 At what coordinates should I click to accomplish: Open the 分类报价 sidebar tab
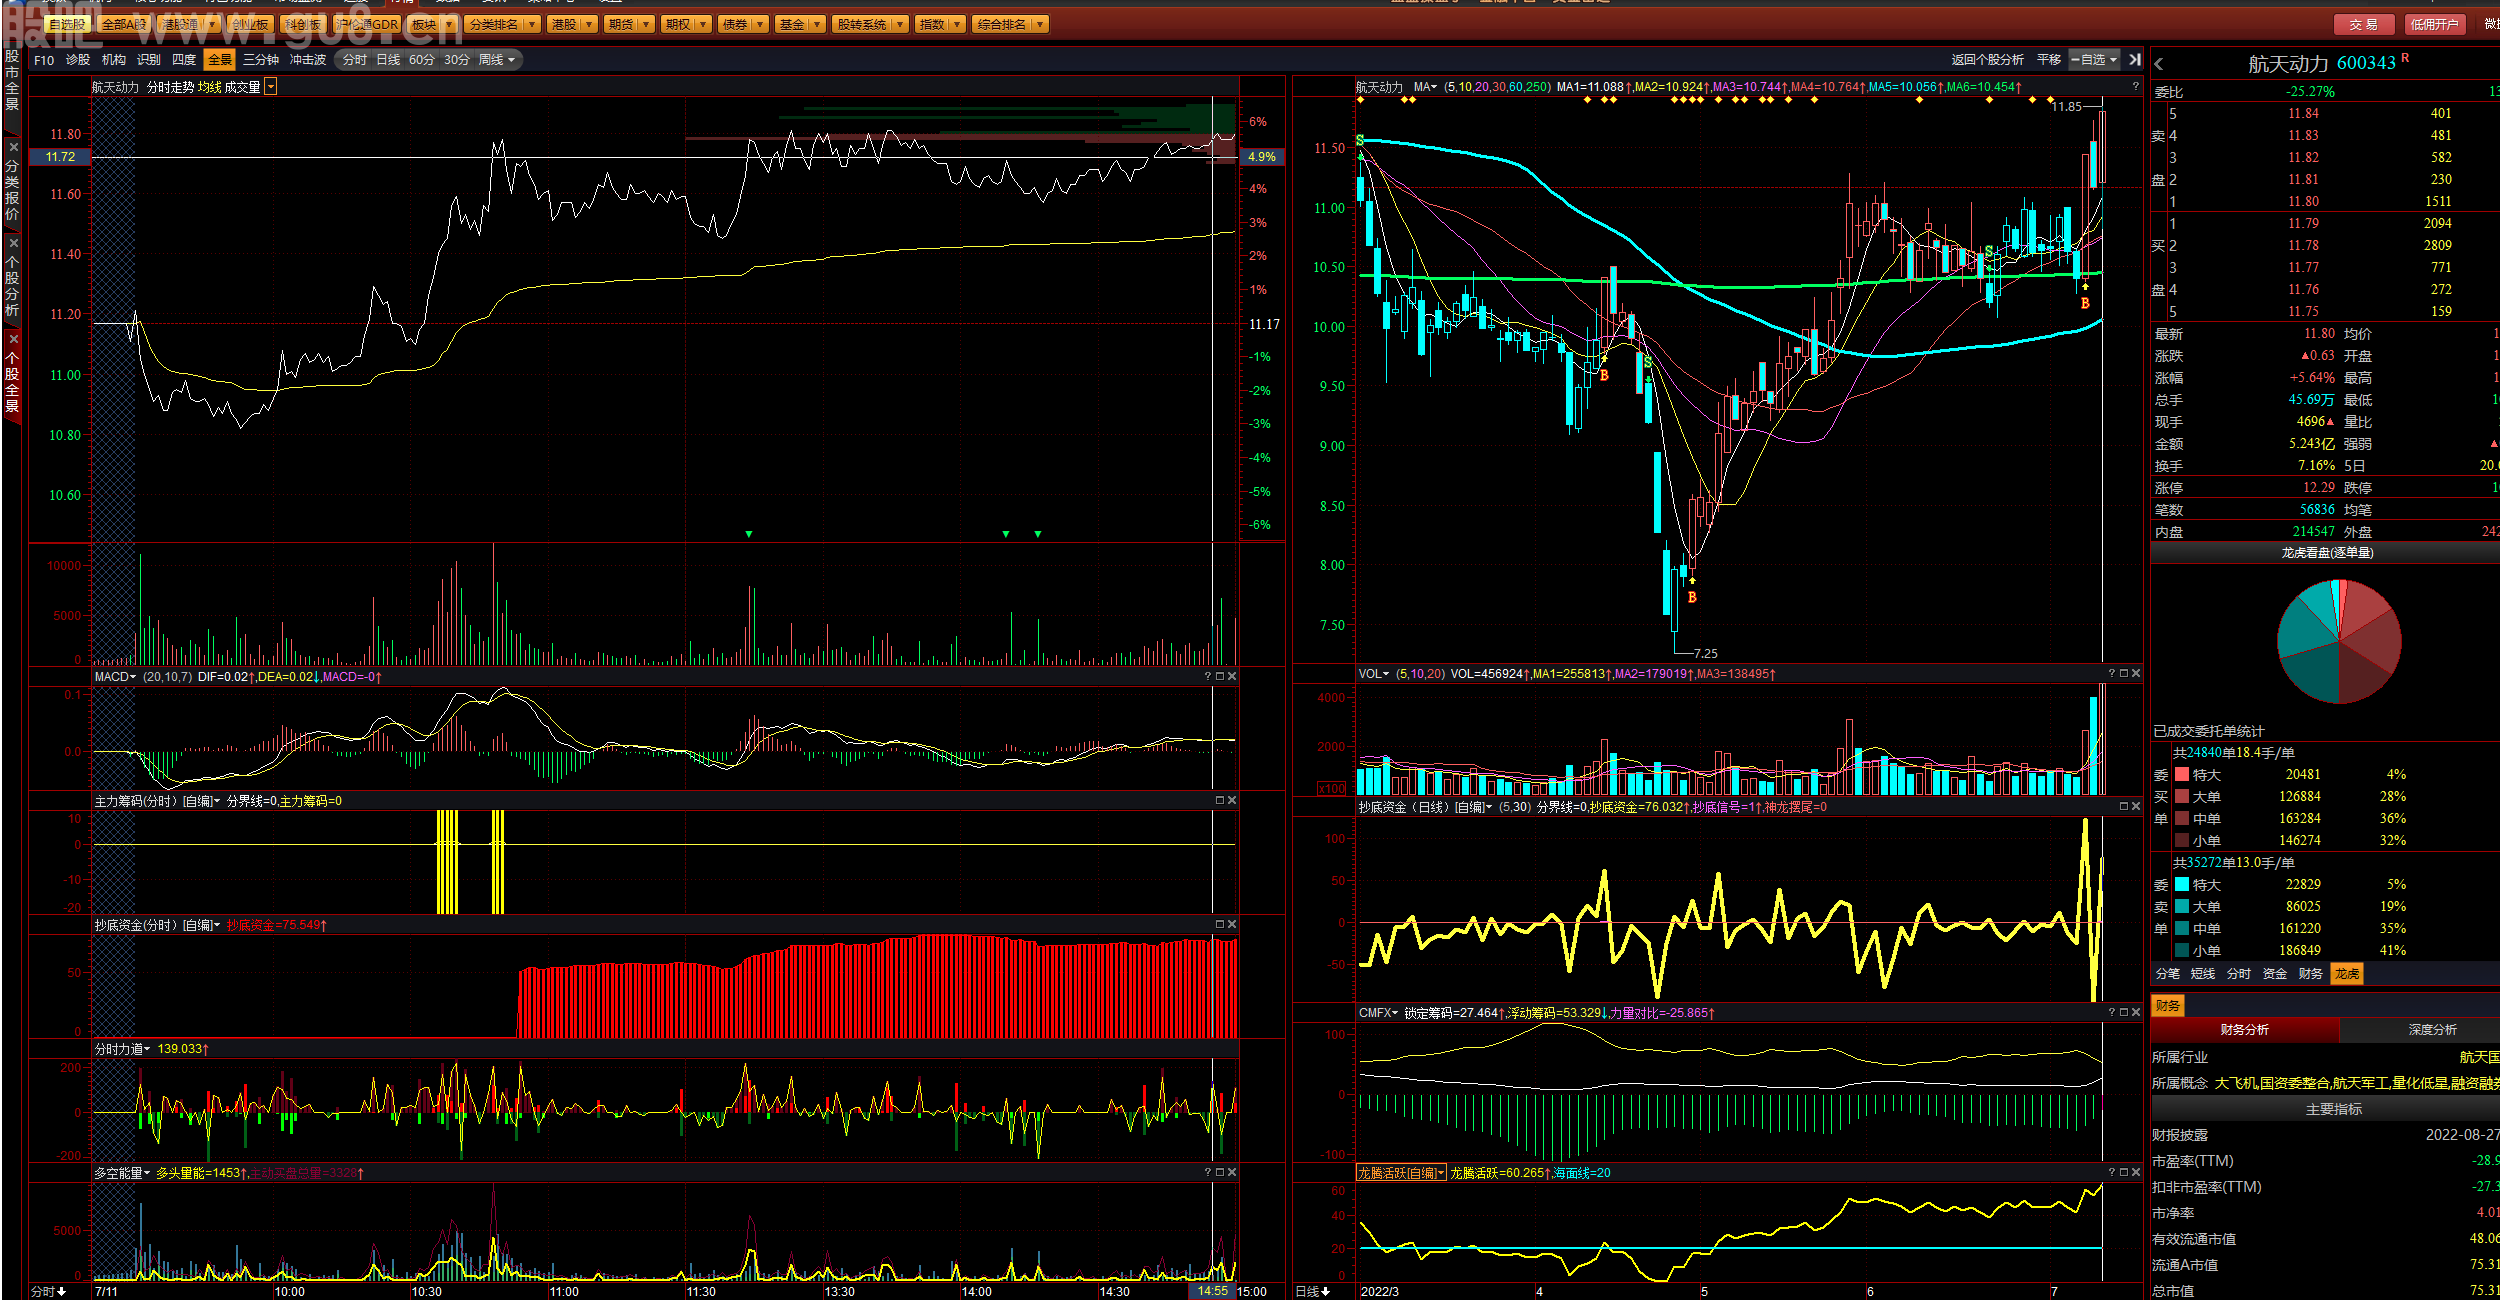pos(12,186)
